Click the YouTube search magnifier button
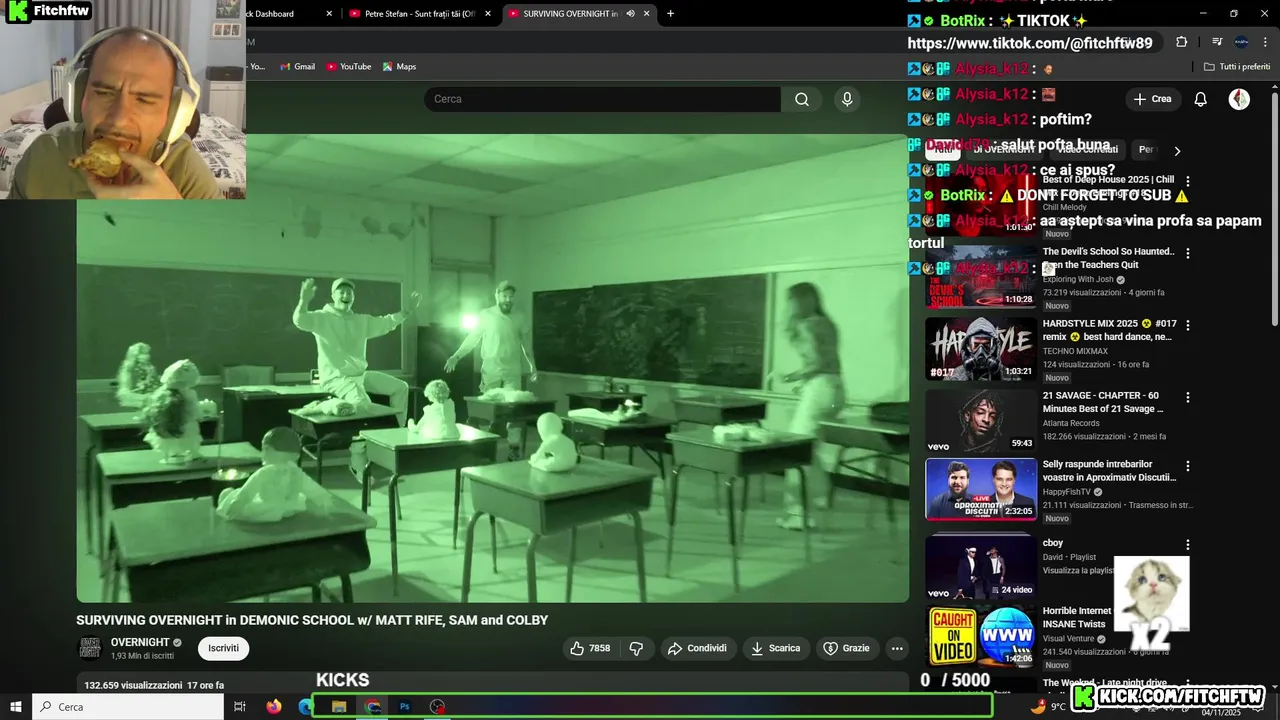 tap(801, 99)
